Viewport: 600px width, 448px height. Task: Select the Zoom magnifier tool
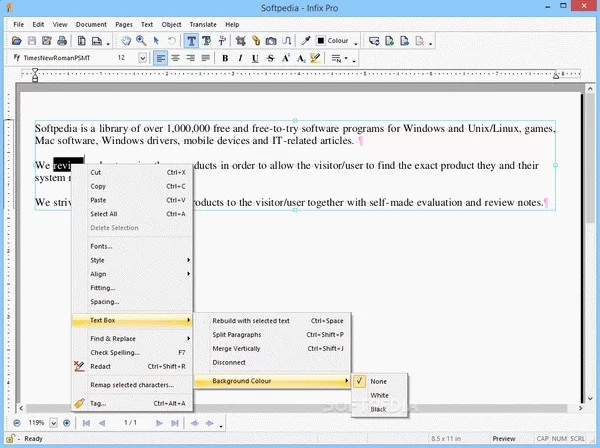pos(141,41)
